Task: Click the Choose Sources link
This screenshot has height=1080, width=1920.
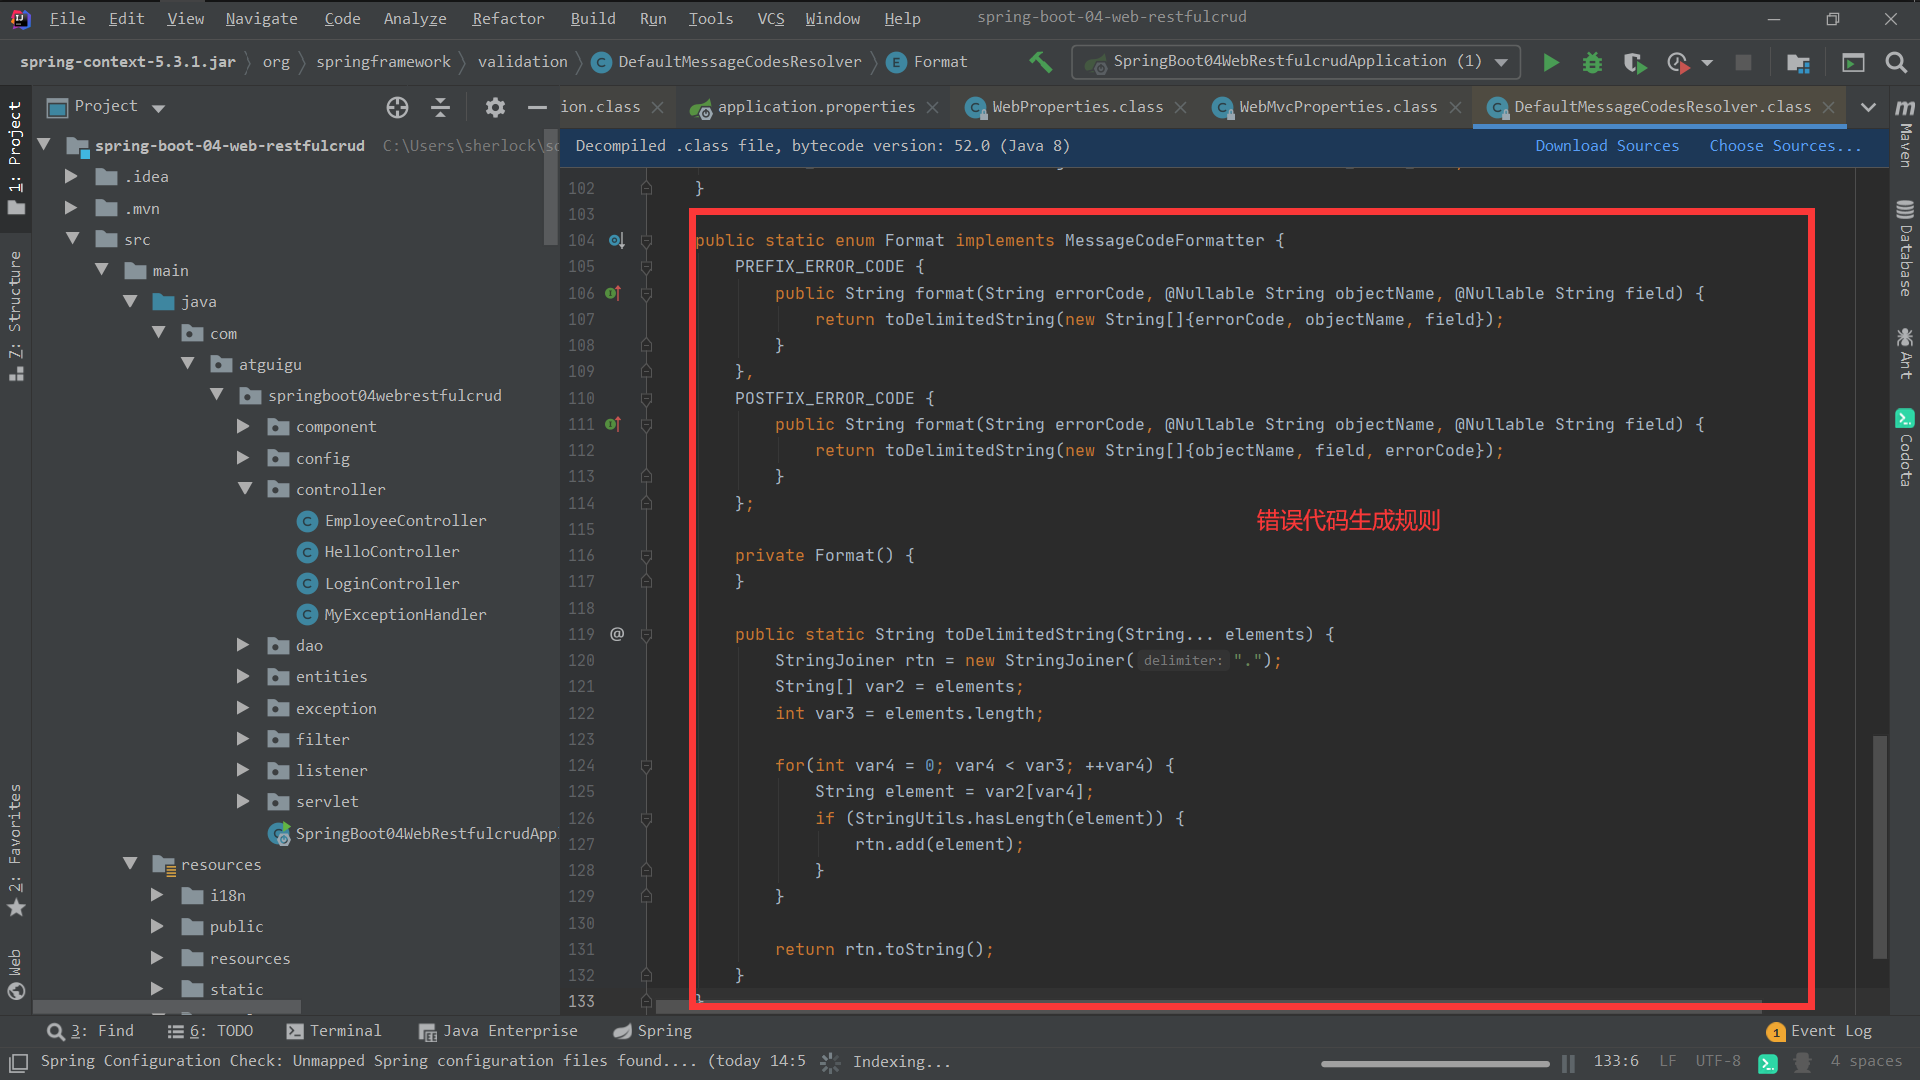Action: (x=1784, y=146)
